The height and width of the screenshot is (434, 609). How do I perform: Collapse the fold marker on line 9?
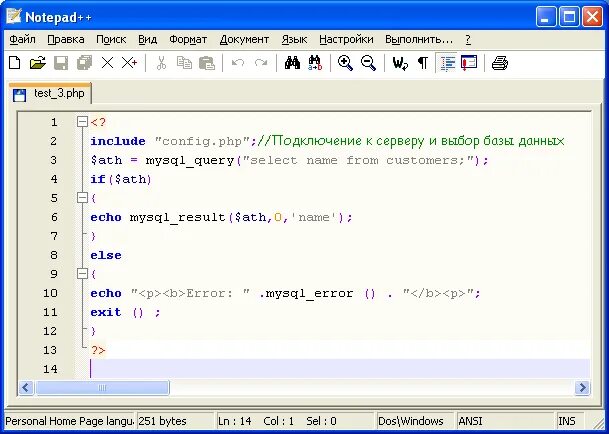coord(82,274)
